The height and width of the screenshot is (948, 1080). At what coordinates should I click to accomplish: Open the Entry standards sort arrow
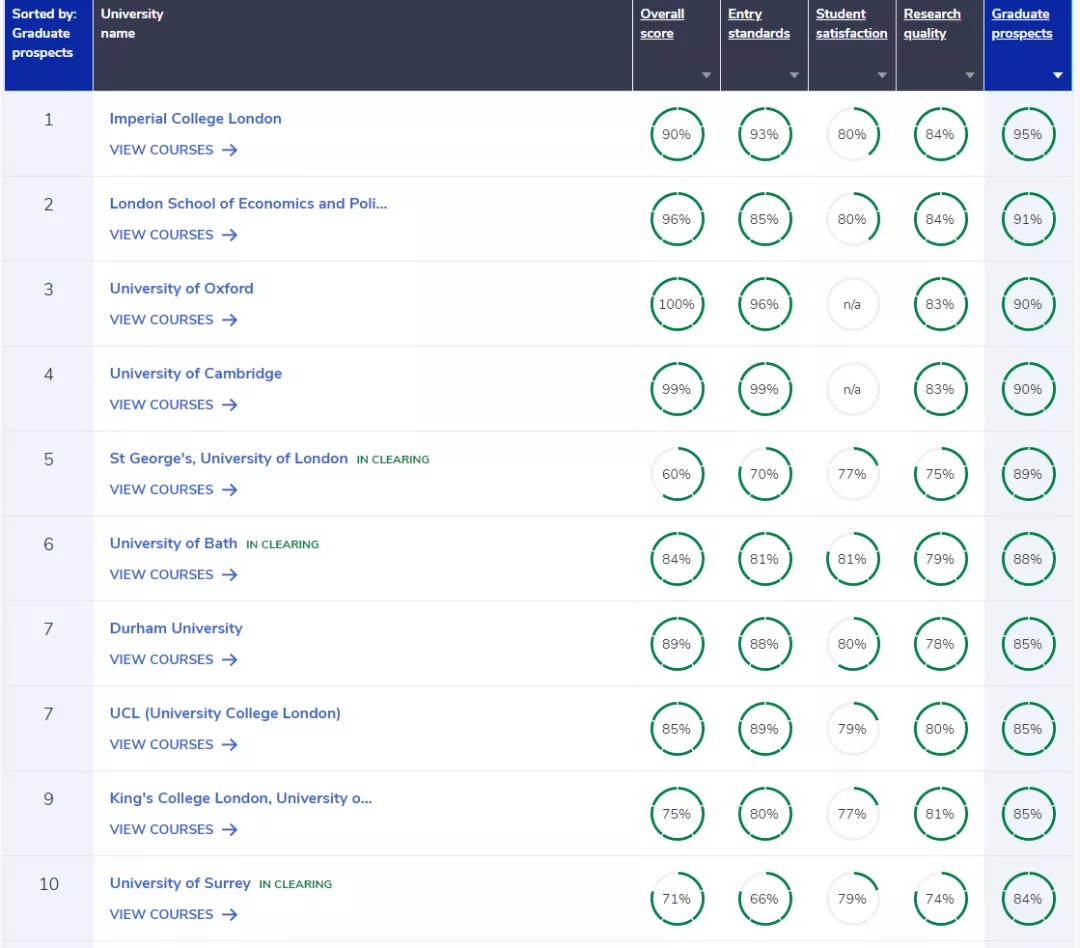pyautogui.click(x=794, y=75)
